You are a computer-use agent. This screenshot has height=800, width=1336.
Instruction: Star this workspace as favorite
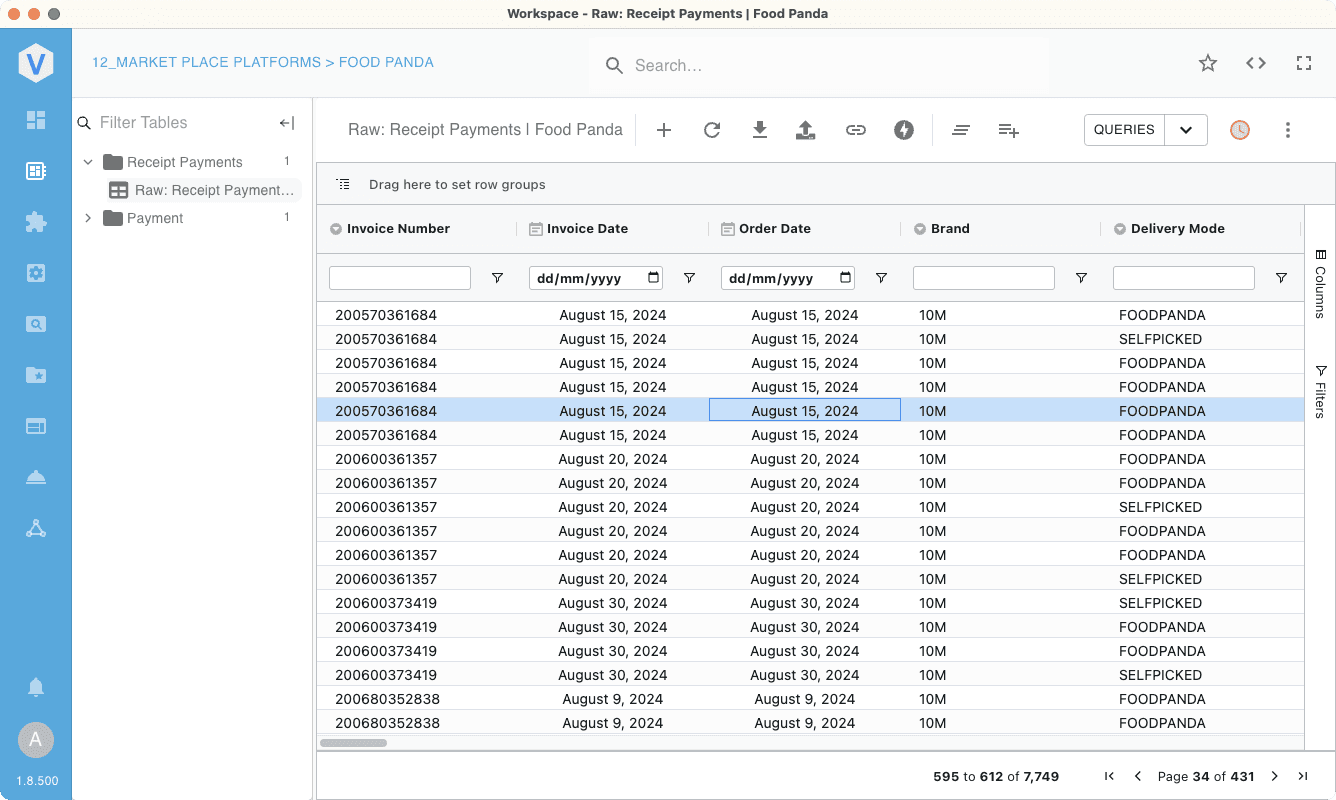[x=1208, y=63]
